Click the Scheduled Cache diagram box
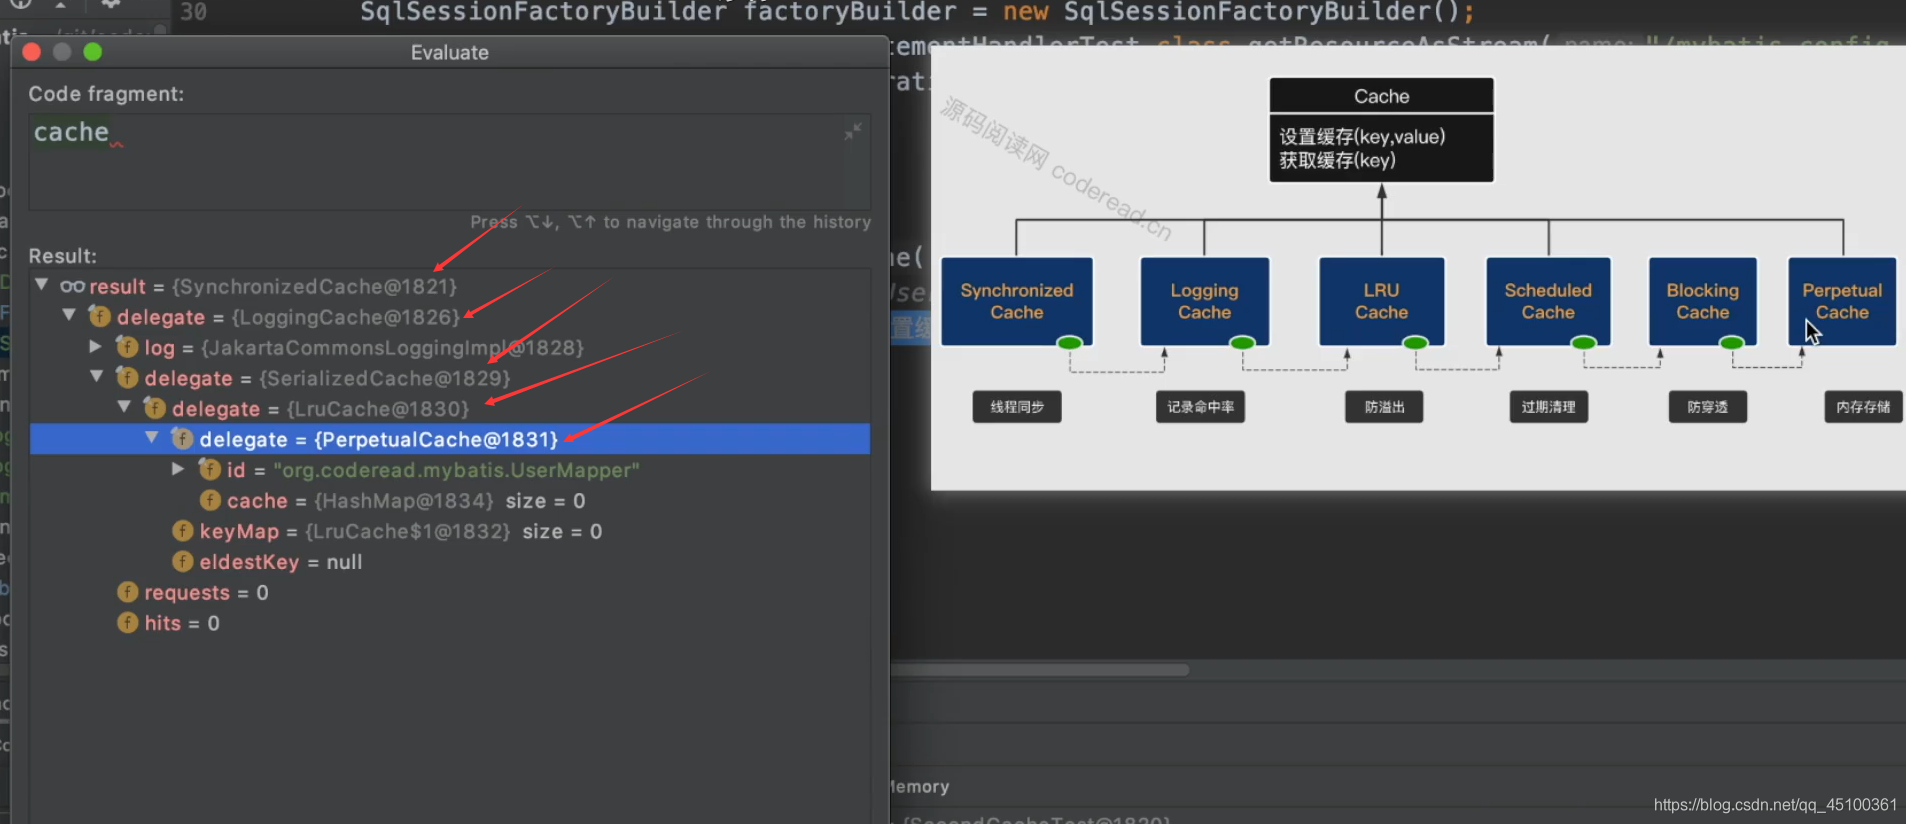Viewport: 1906px width, 824px height. (1548, 301)
